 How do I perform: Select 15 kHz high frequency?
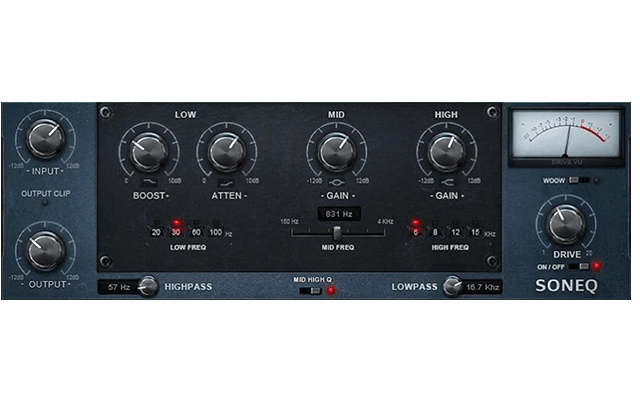[475, 232]
